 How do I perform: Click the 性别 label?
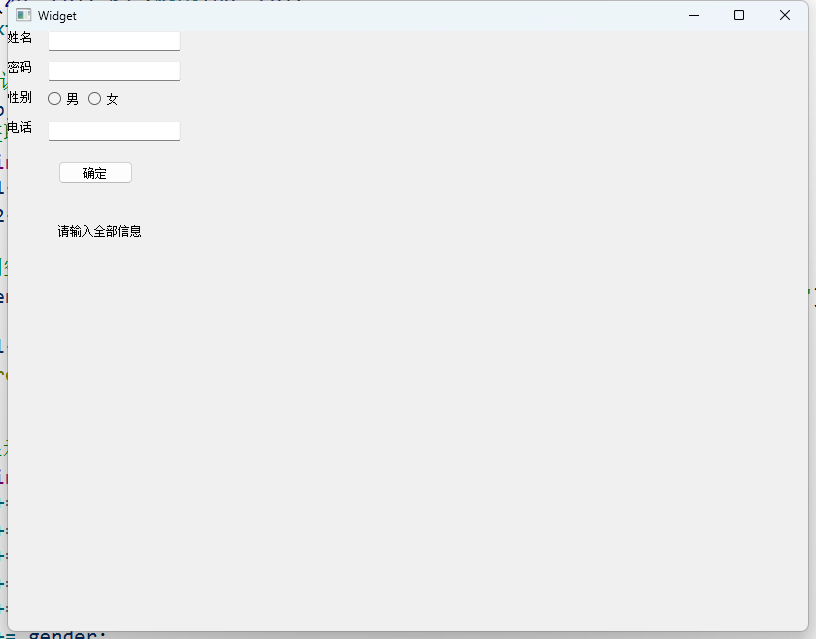coord(20,97)
